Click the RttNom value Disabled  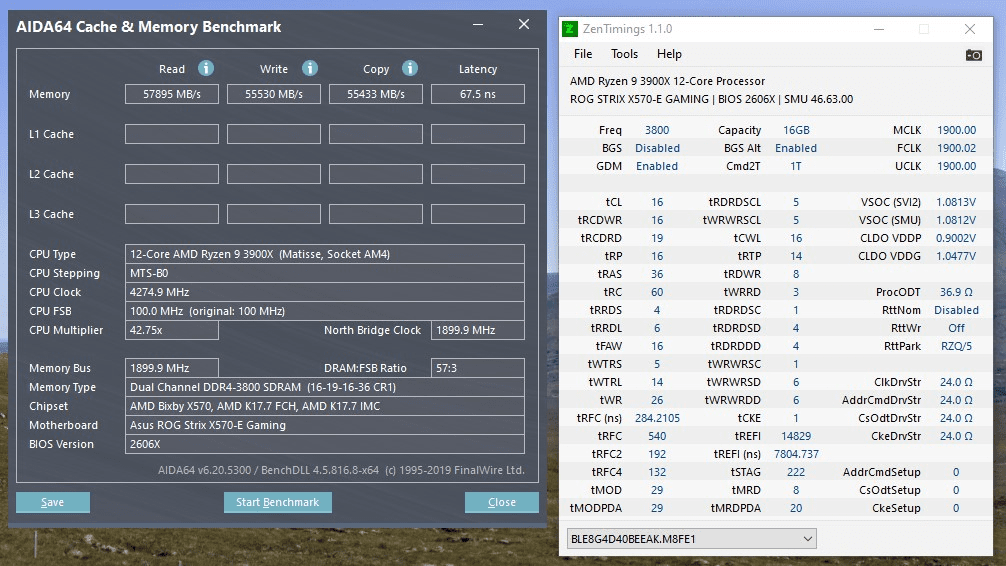tap(956, 309)
